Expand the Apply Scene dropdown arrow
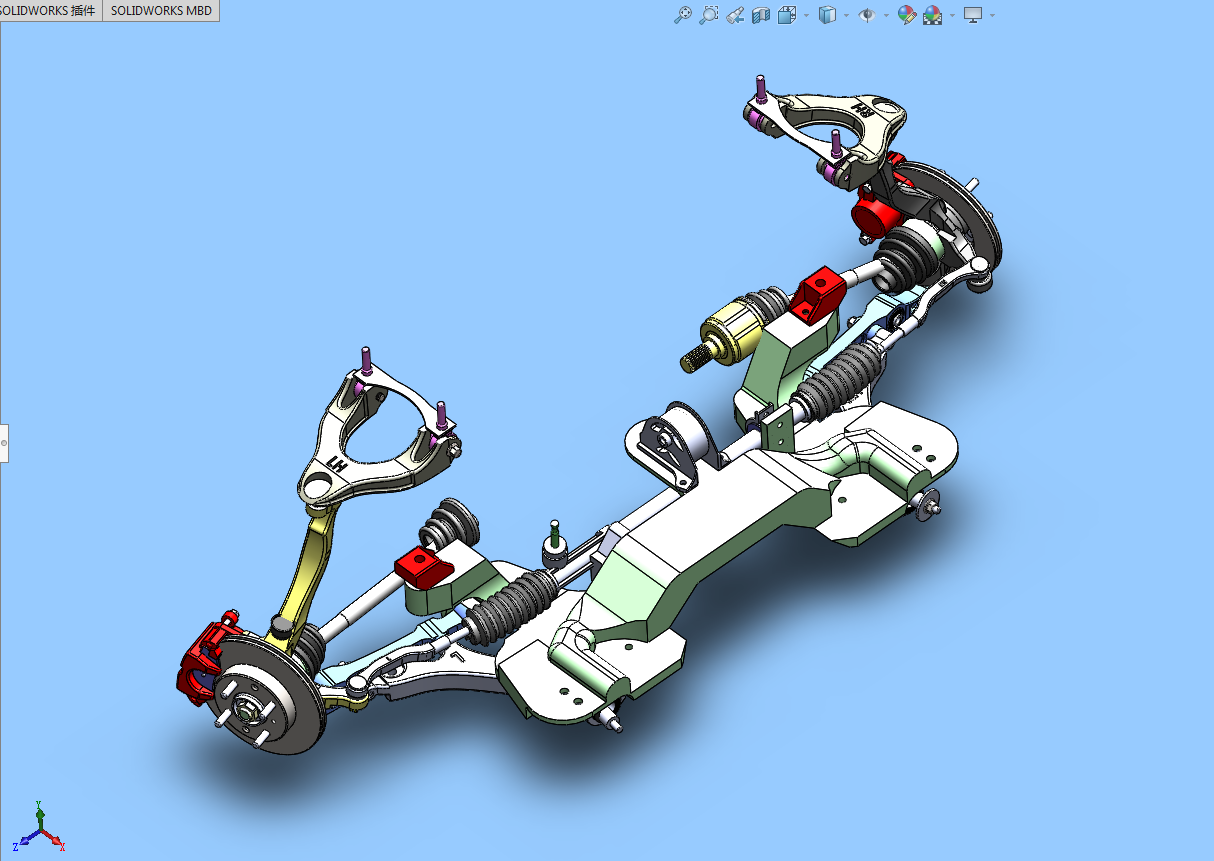Image resolution: width=1214 pixels, height=861 pixels. (x=952, y=15)
